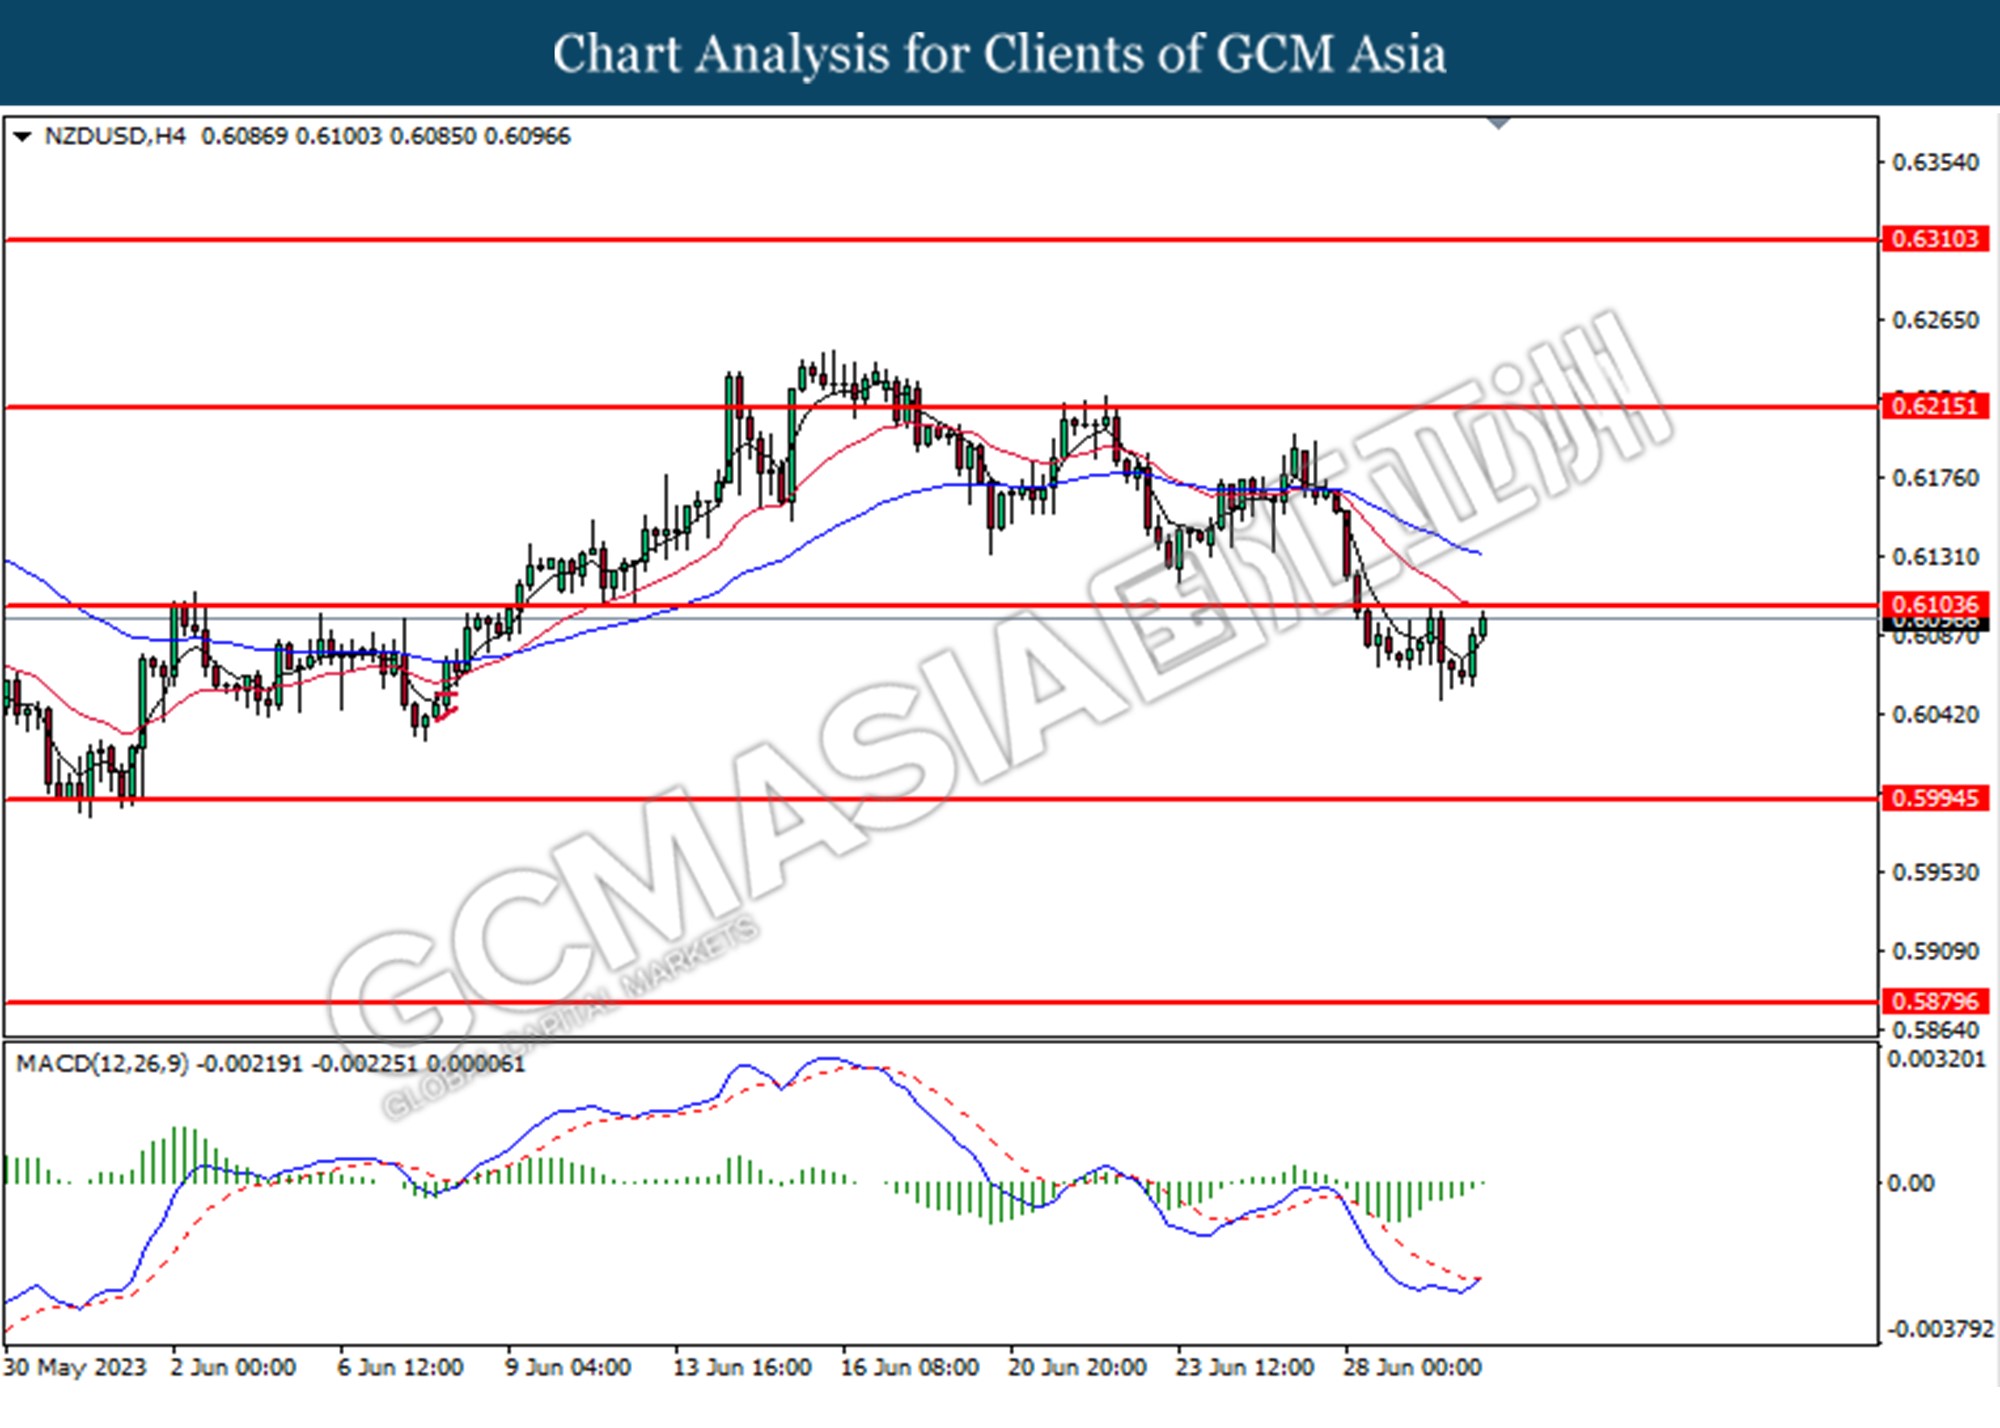The width and height of the screenshot is (2000, 1428).
Task: Click the MACD scale value -0.003792
Action: click(x=1940, y=1329)
